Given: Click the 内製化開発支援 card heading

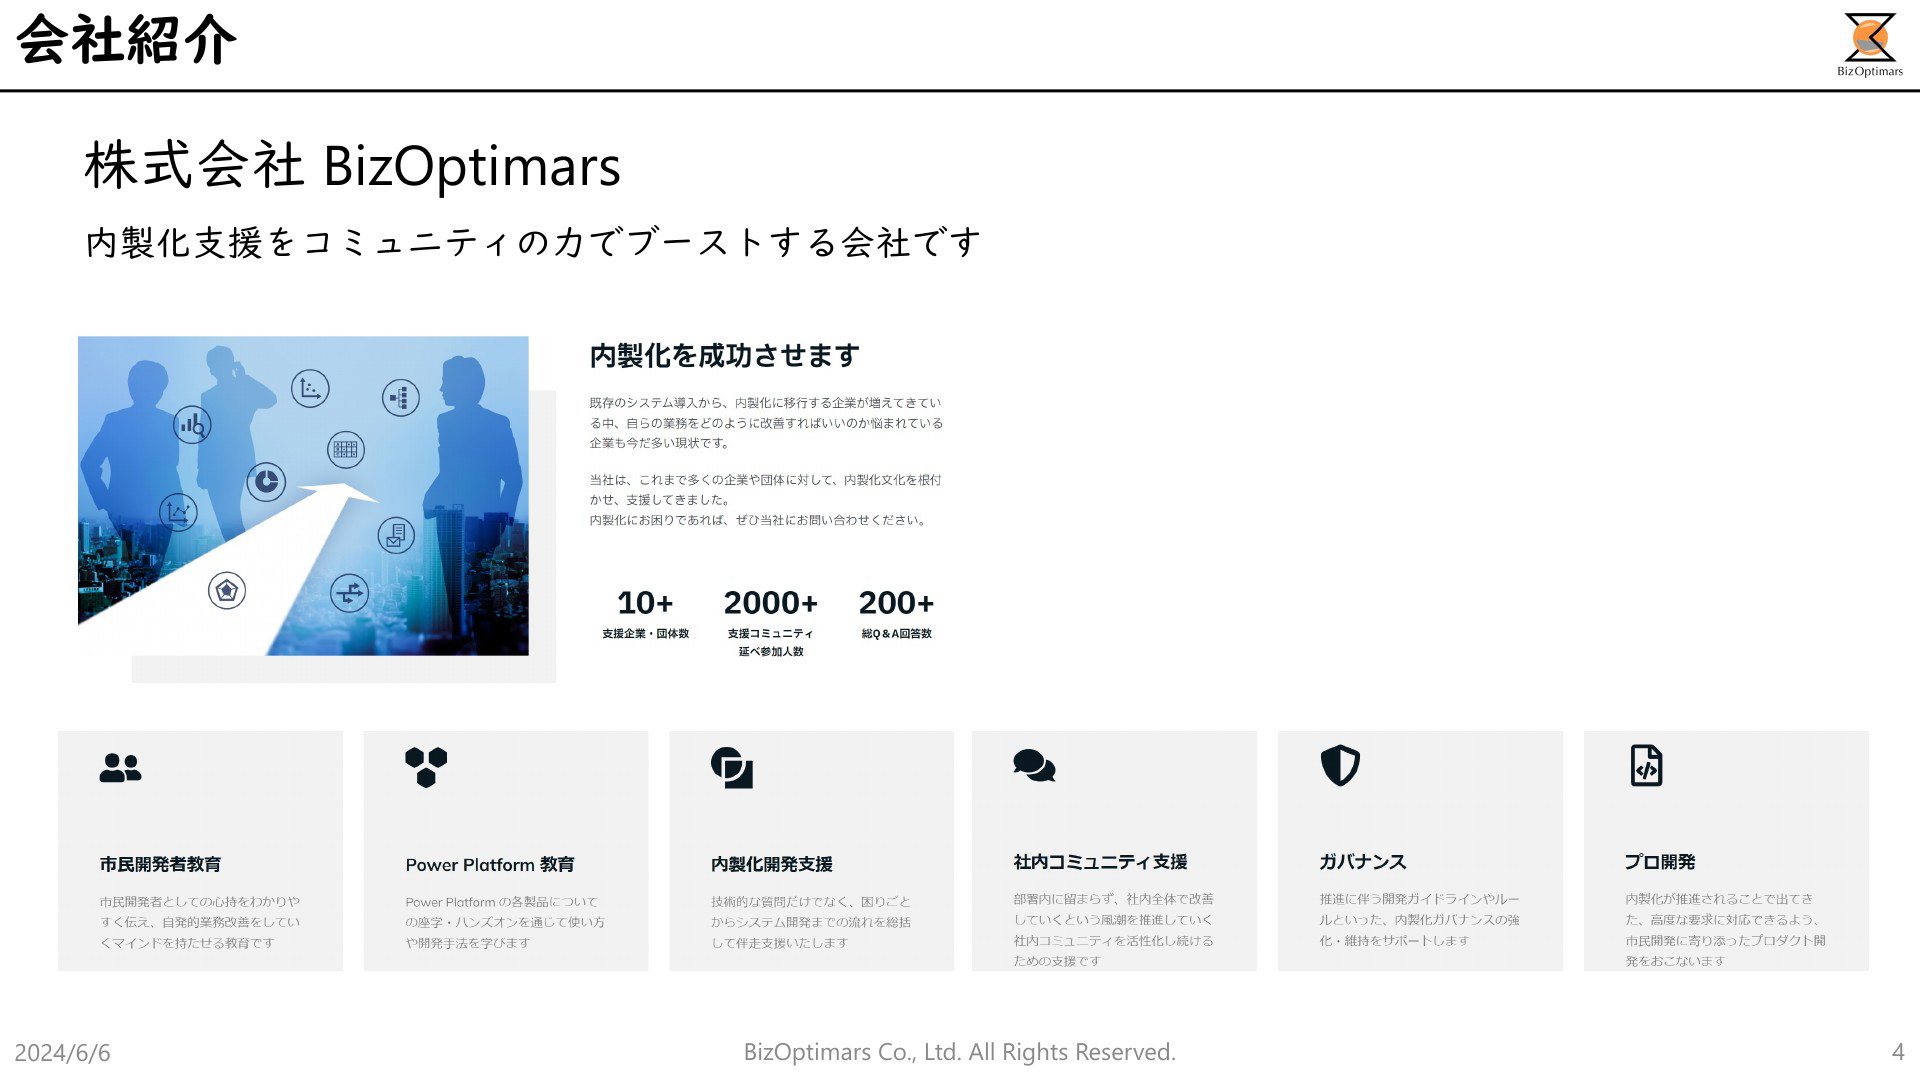Looking at the screenshot, I should point(771,864).
